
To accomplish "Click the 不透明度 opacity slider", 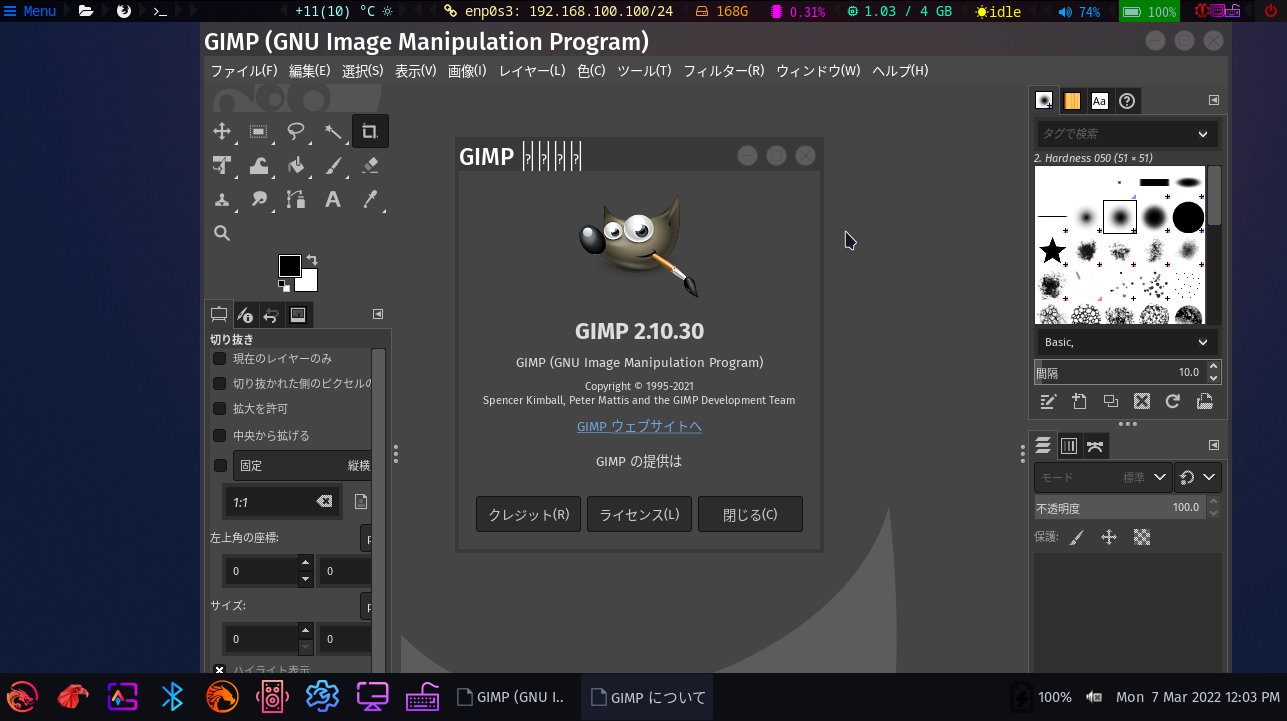I will pyautogui.click(x=1119, y=507).
